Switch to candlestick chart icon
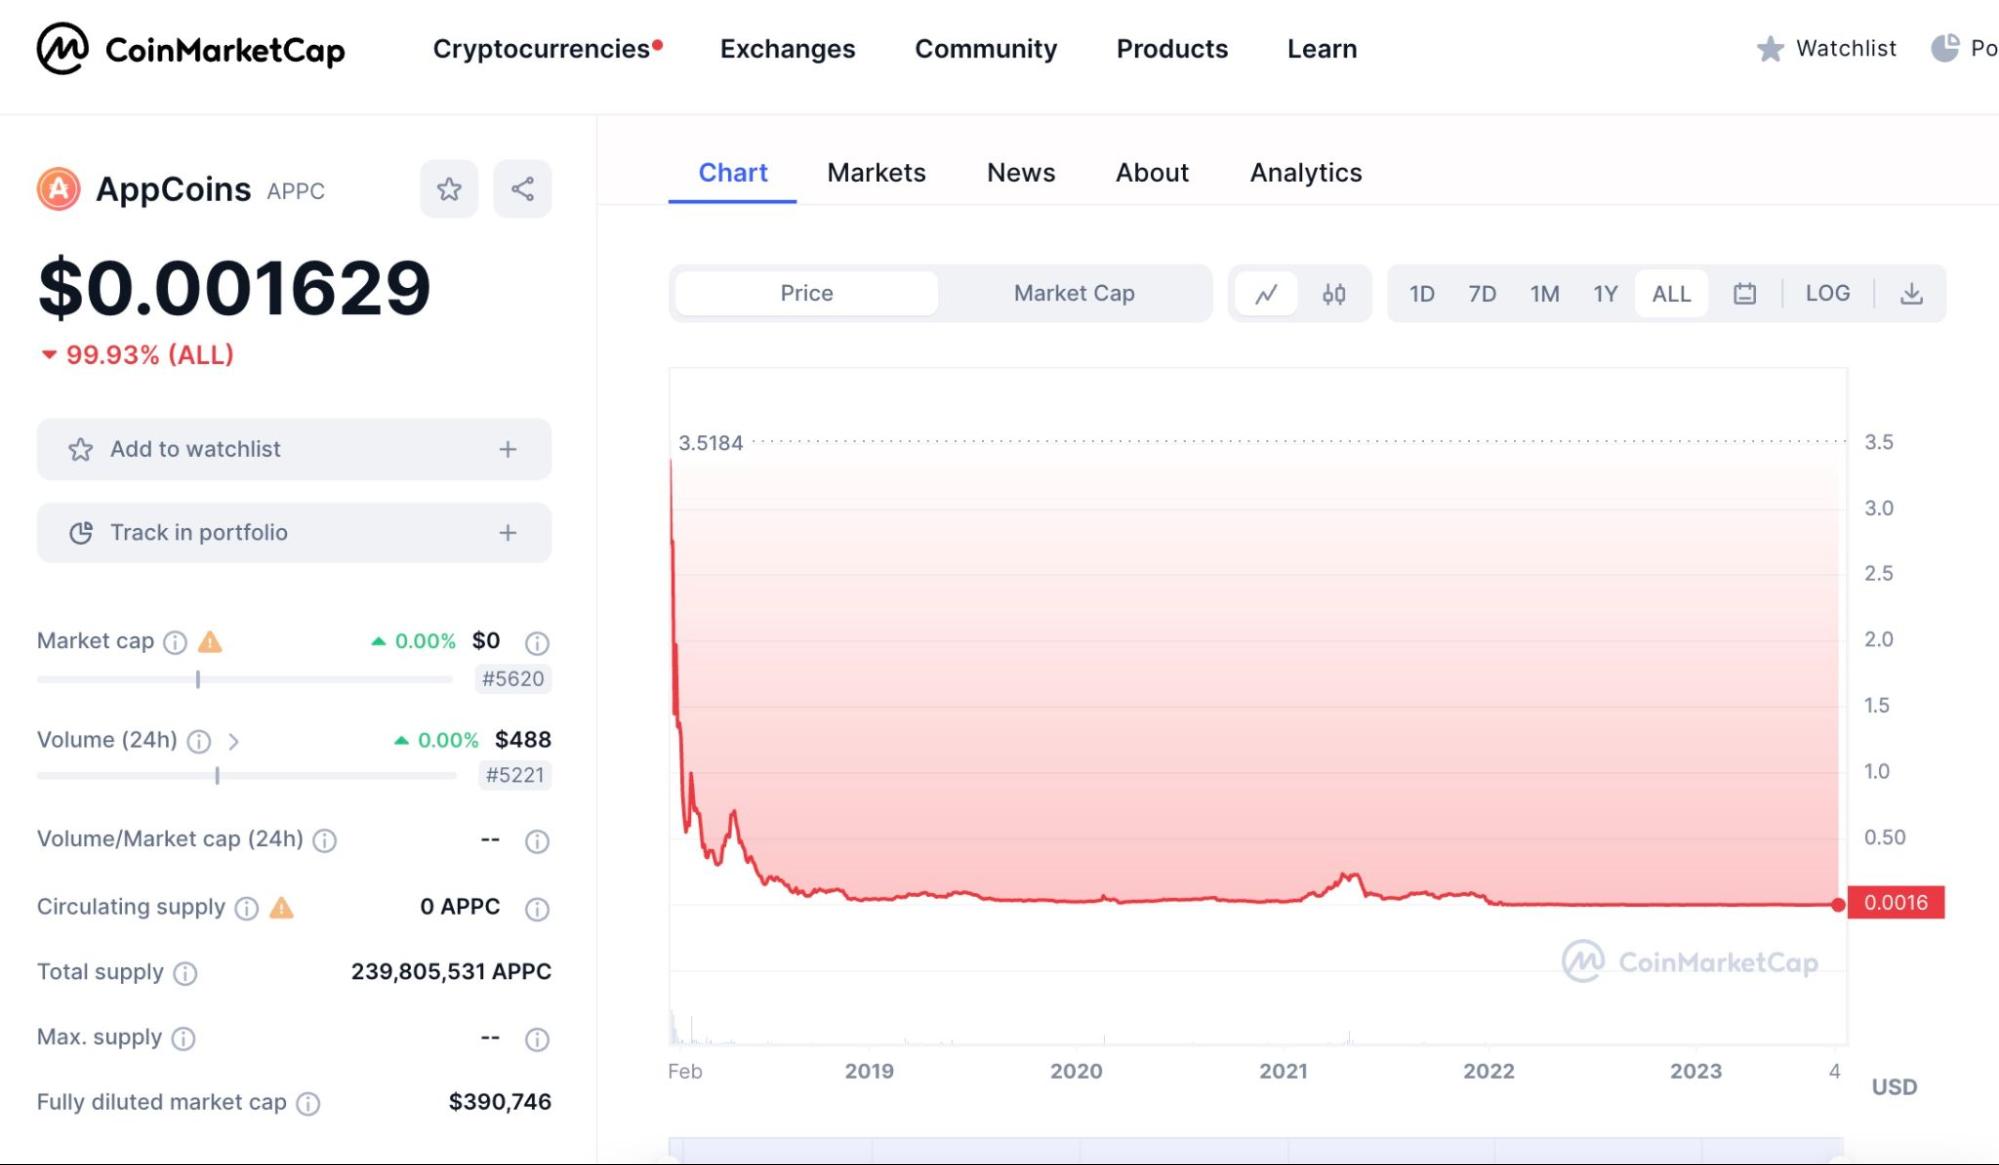The width and height of the screenshot is (1999, 1165). click(x=1333, y=294)
